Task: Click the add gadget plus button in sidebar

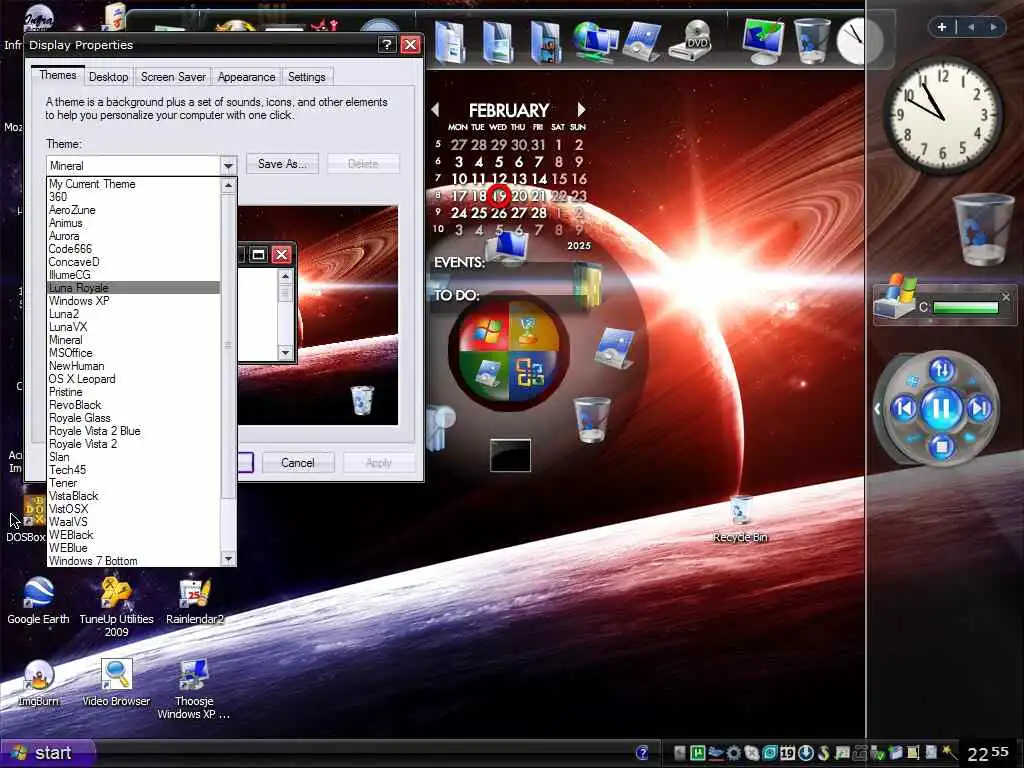Action: [x=942, y=27]
